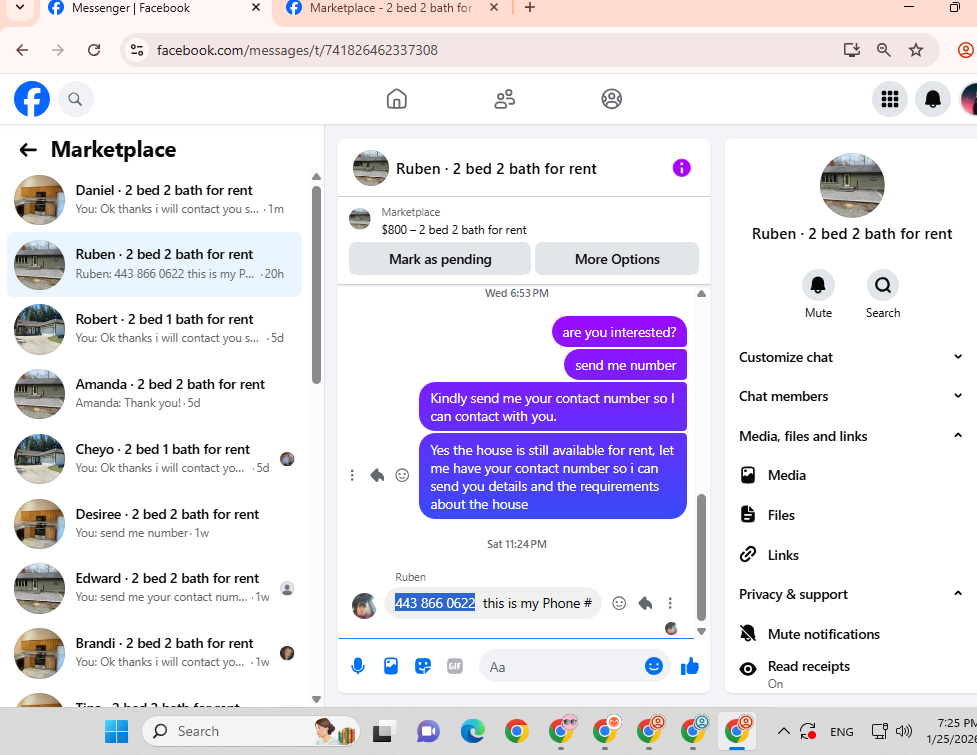Screen dimensions: 977x755
Task: Attach a photo using the image icon
Action: click(x=391, y=667)
